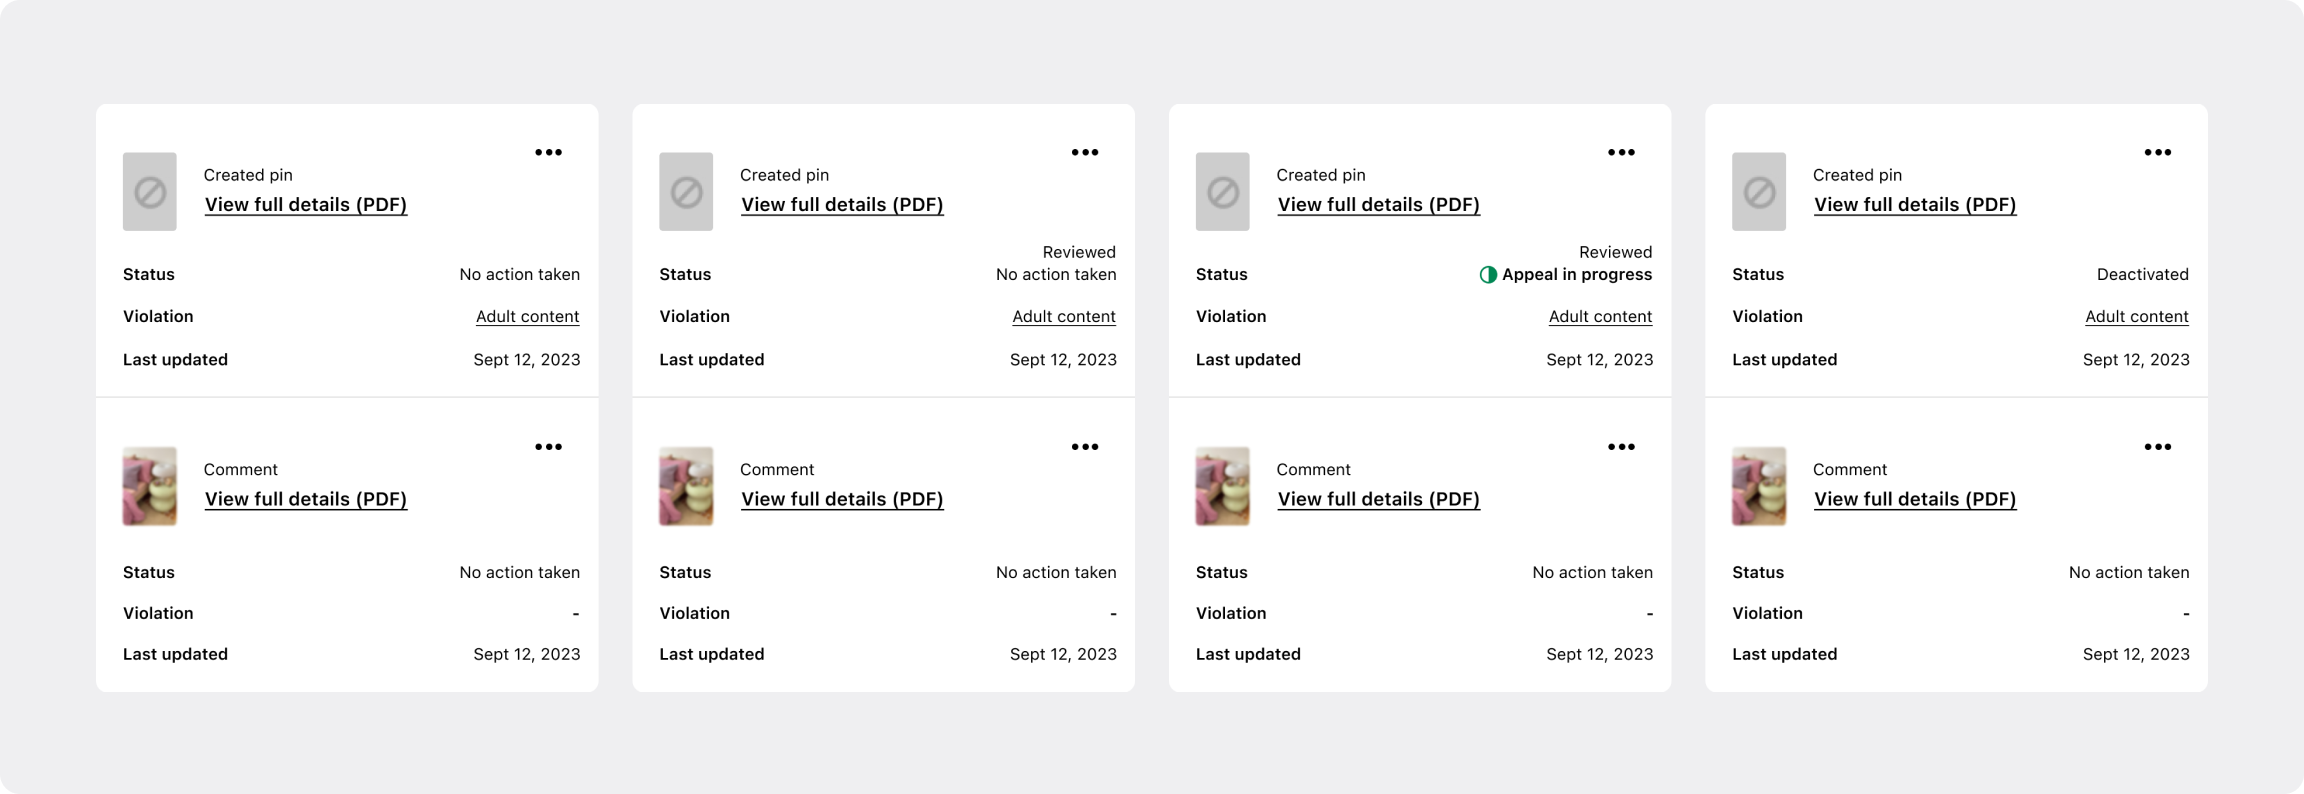Click Adult content violation link in first card
Image resolution: width=2304 pixels, height=794 pixels.
(527, 316)
